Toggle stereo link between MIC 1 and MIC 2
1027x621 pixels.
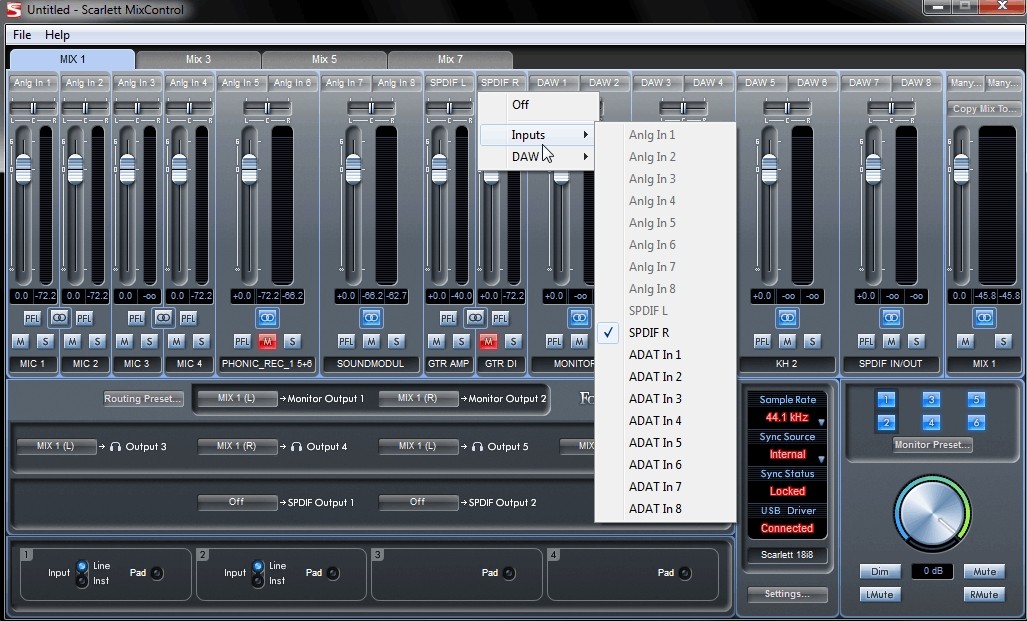[59, 318]
